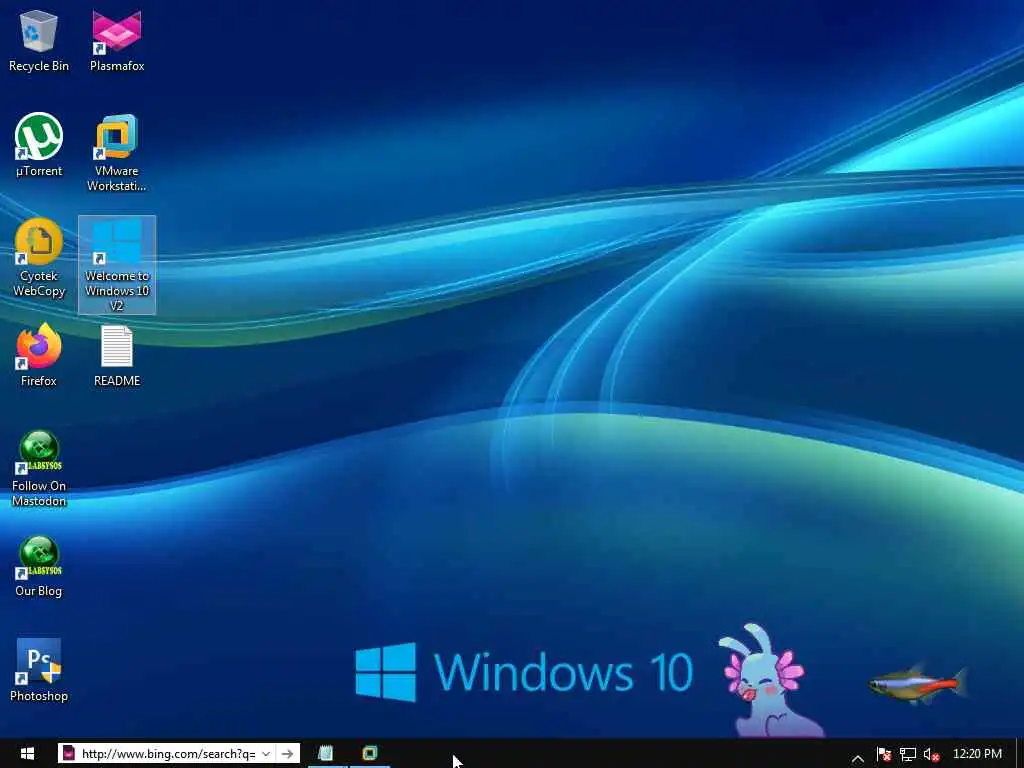Click the Cyotek WebCopy icon

tap(39, 258)
